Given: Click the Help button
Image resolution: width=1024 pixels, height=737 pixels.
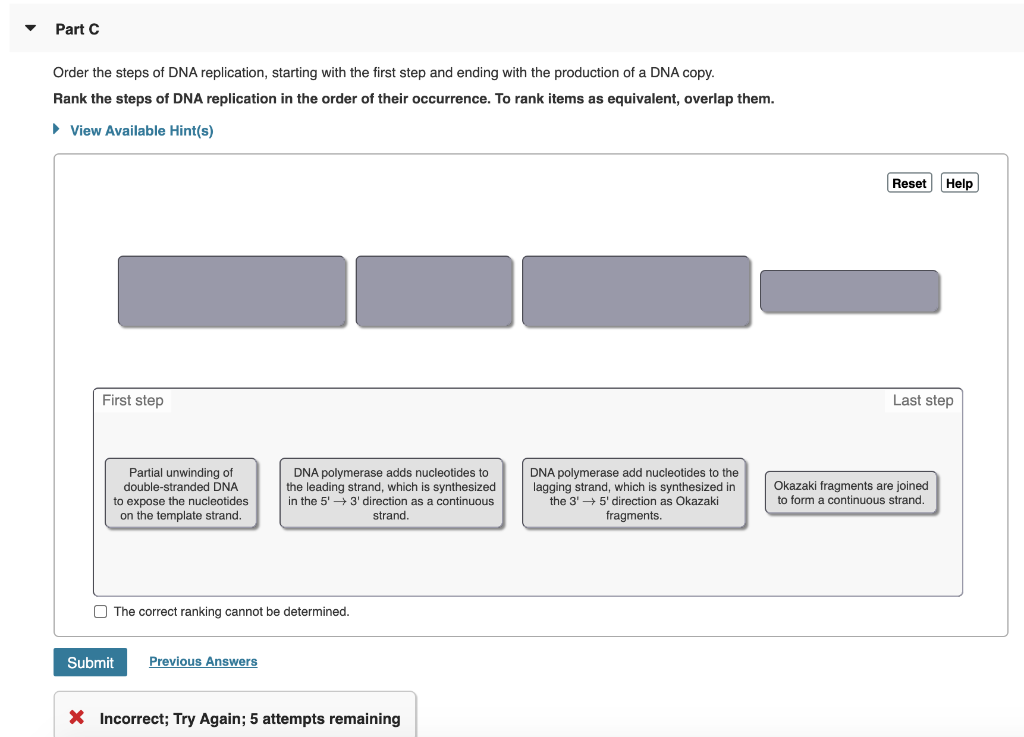Looking at the screenshot, I should pos(959,183).
